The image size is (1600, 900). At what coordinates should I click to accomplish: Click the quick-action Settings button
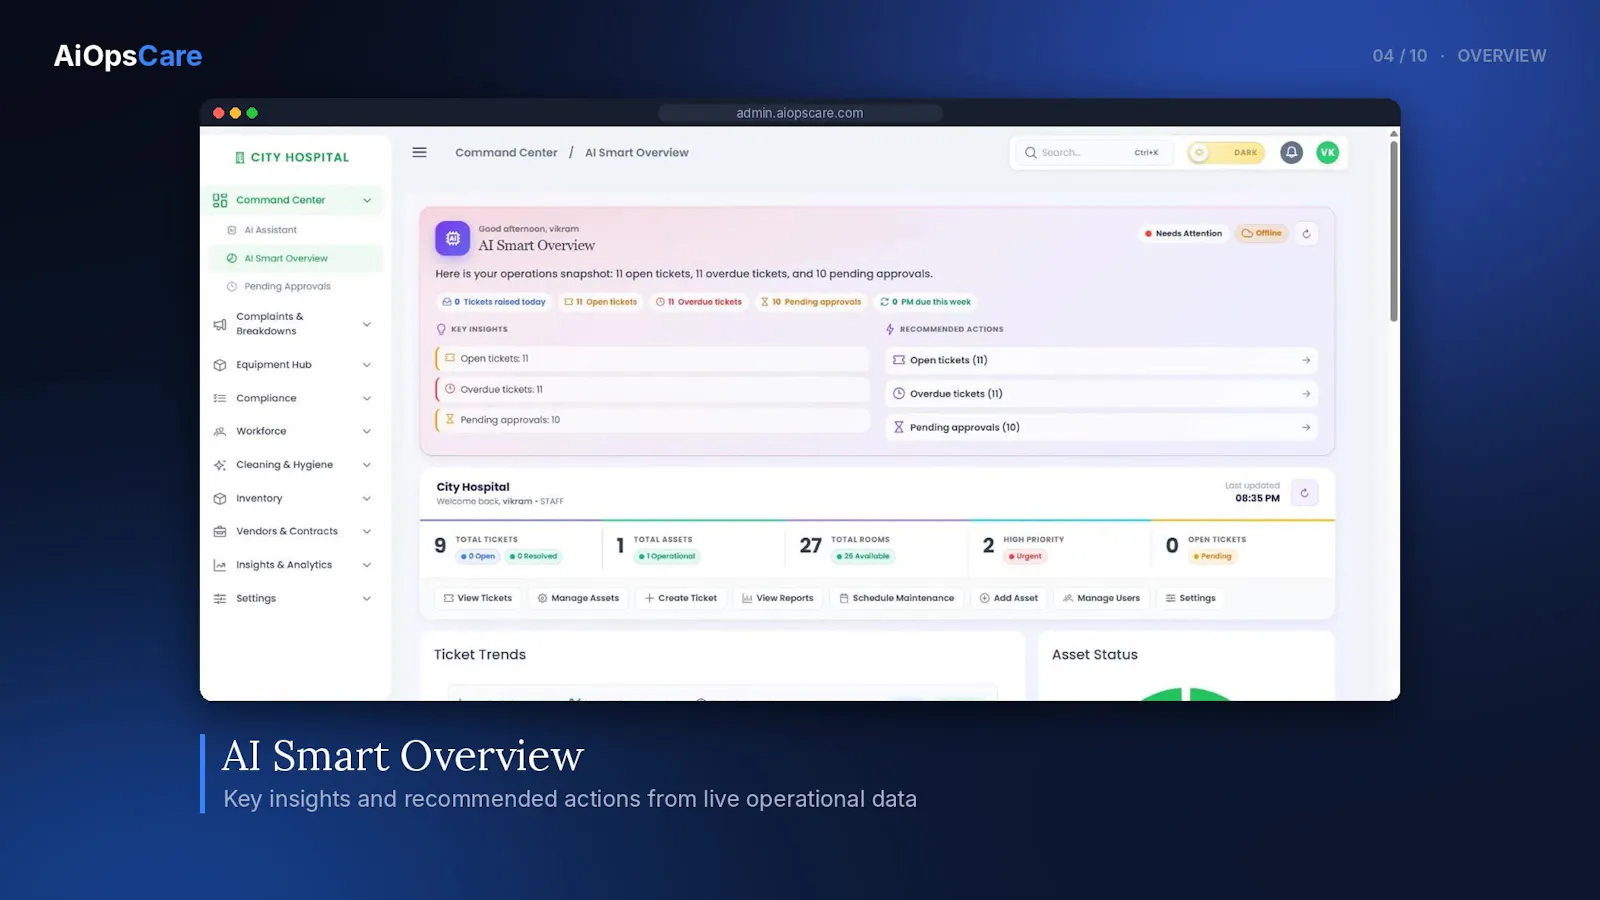1191,598
